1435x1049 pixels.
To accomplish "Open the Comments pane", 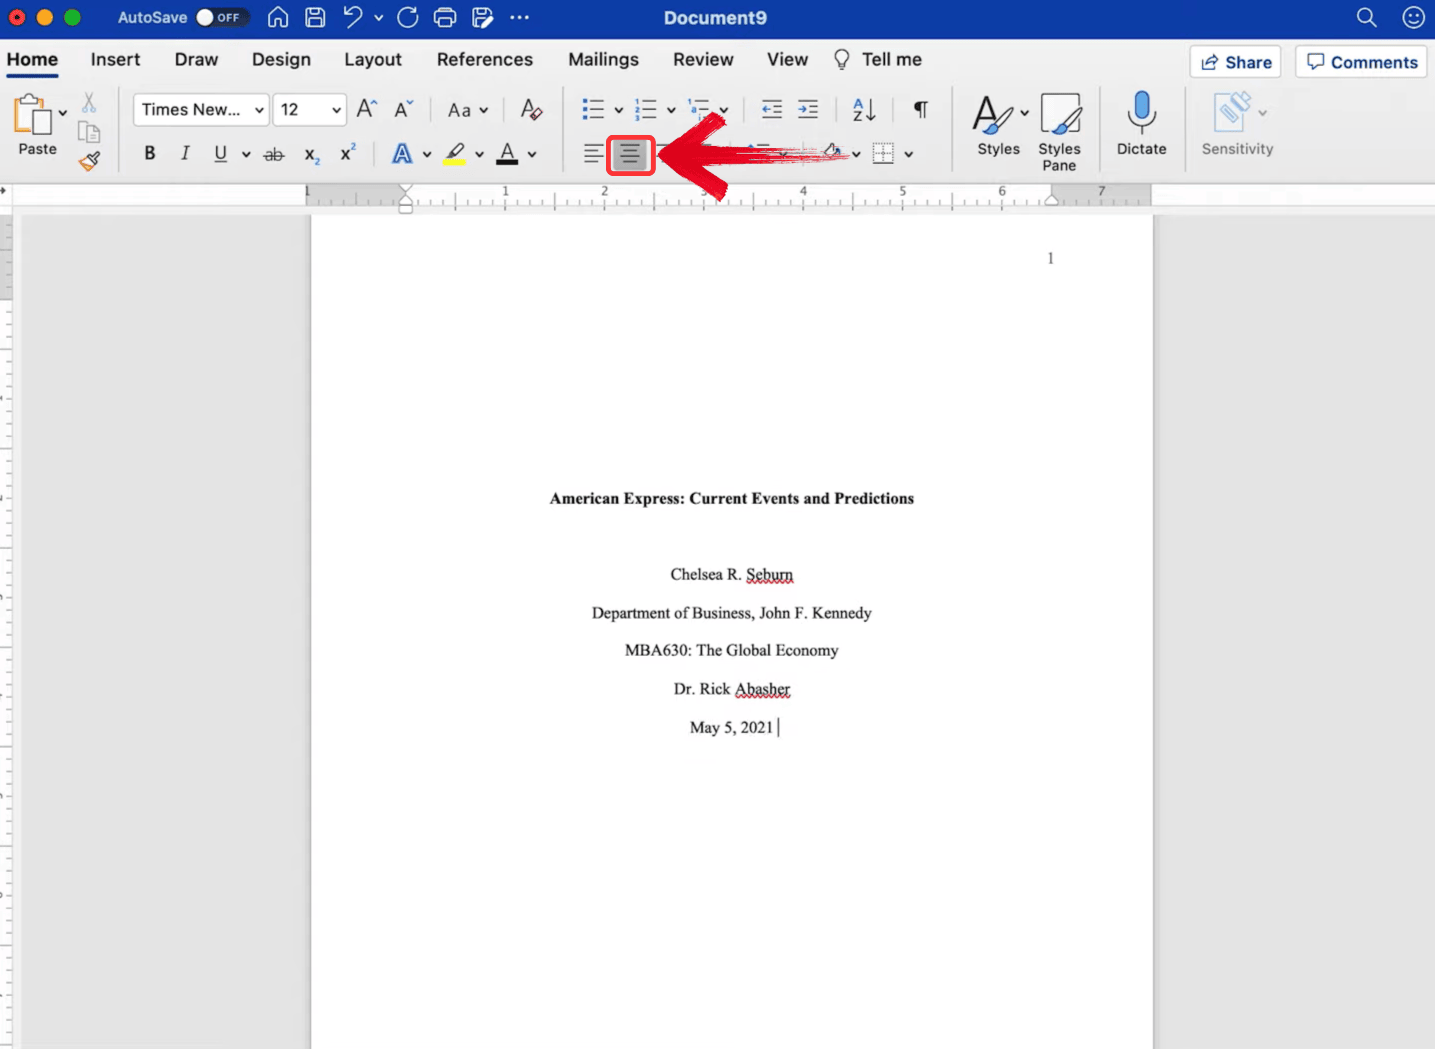I will tap(1360, 61).
